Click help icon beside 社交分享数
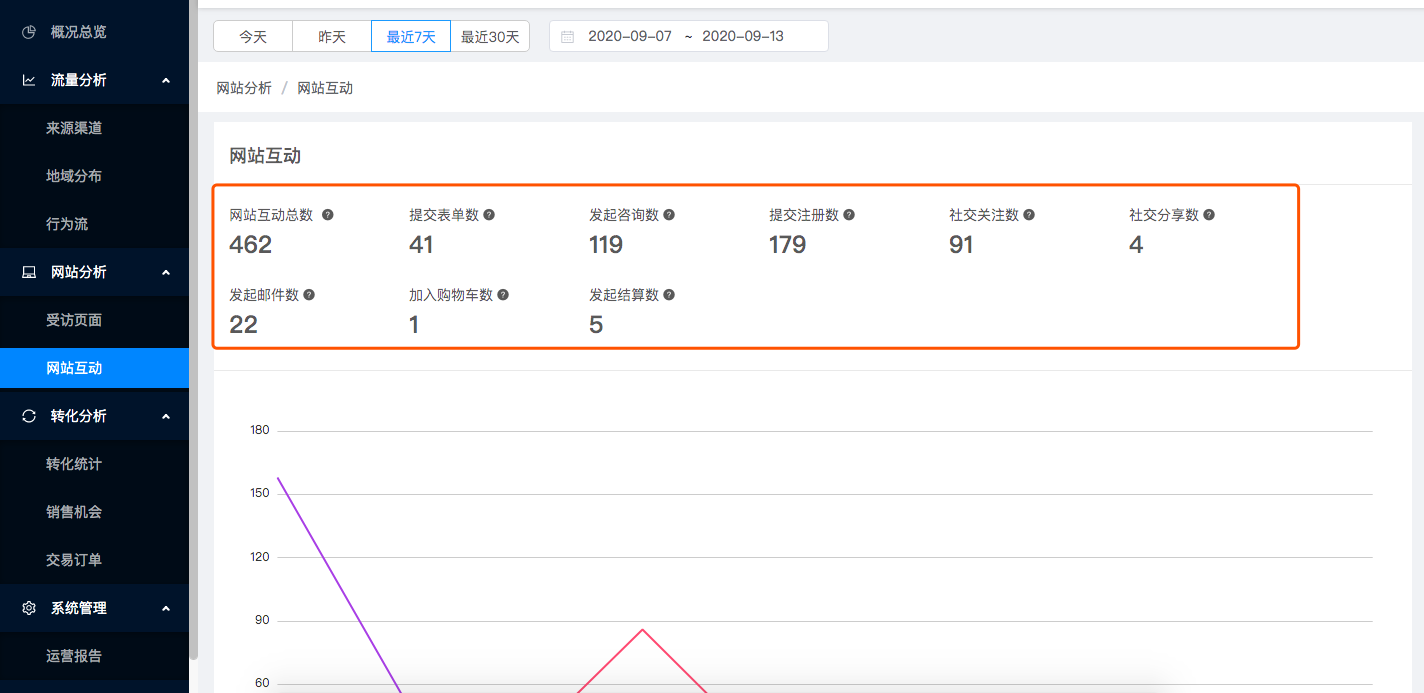Viewport: 1424px width, 693px height. tap(1209, 215)
